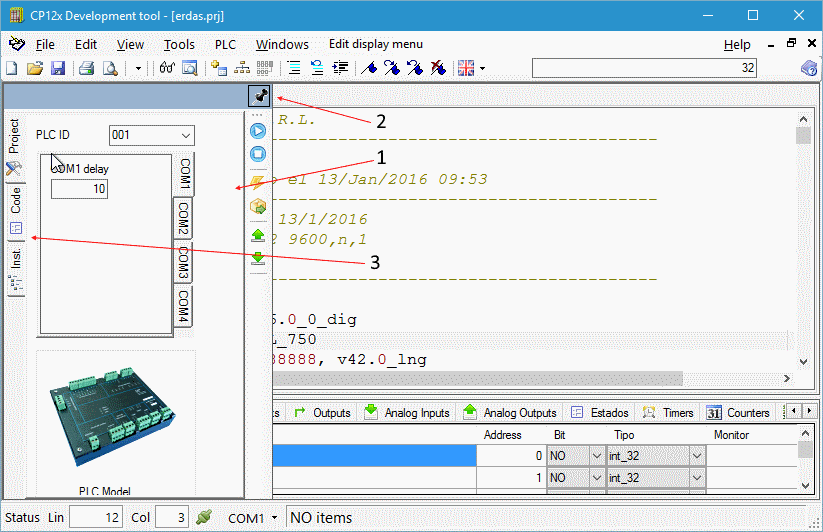Viewport: 823px width, 532px height.
Task: Click the COM1 delay input field
Action: (80, 189)
